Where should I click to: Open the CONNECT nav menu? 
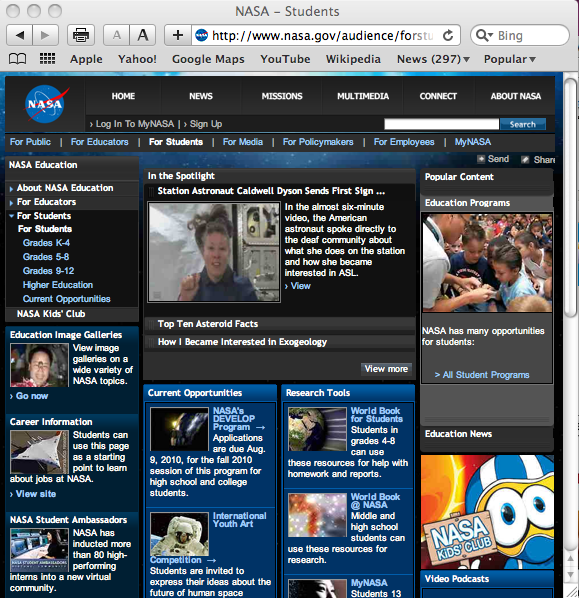(438, 96)
